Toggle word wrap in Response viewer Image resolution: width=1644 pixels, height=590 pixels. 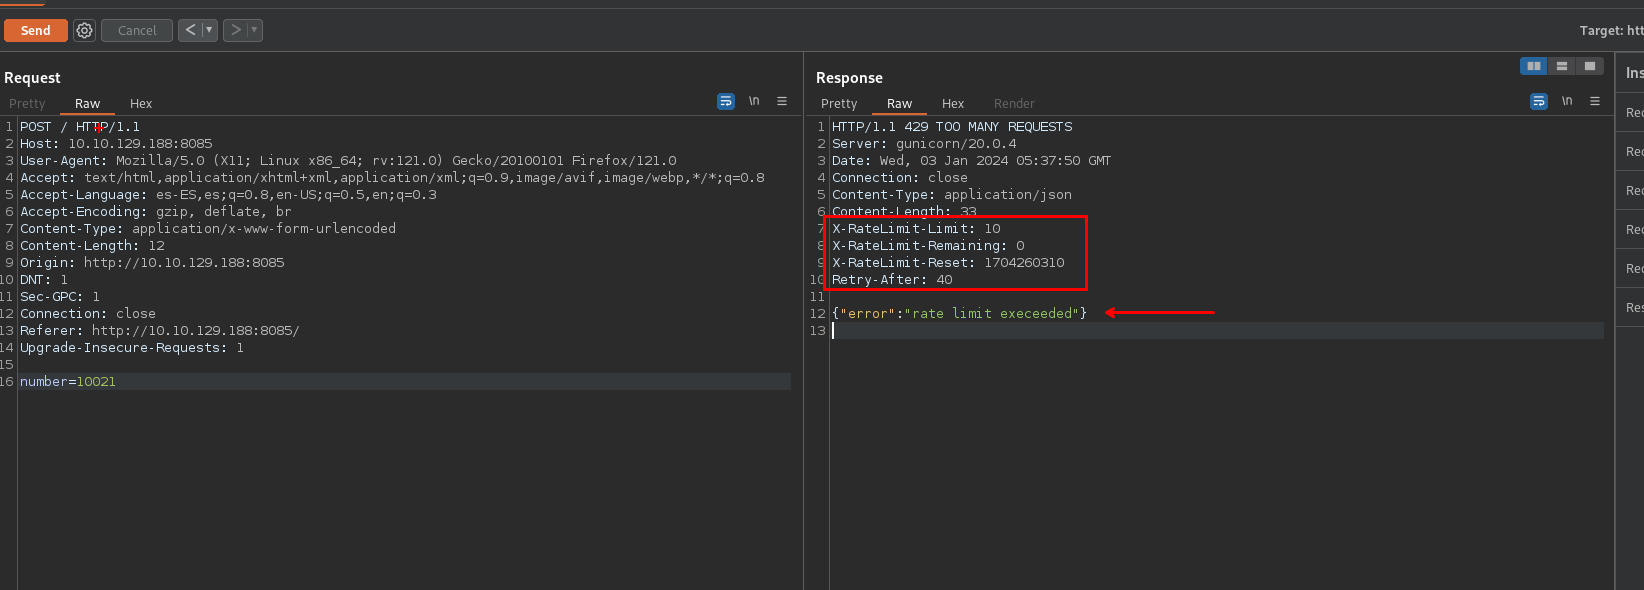1539,101
